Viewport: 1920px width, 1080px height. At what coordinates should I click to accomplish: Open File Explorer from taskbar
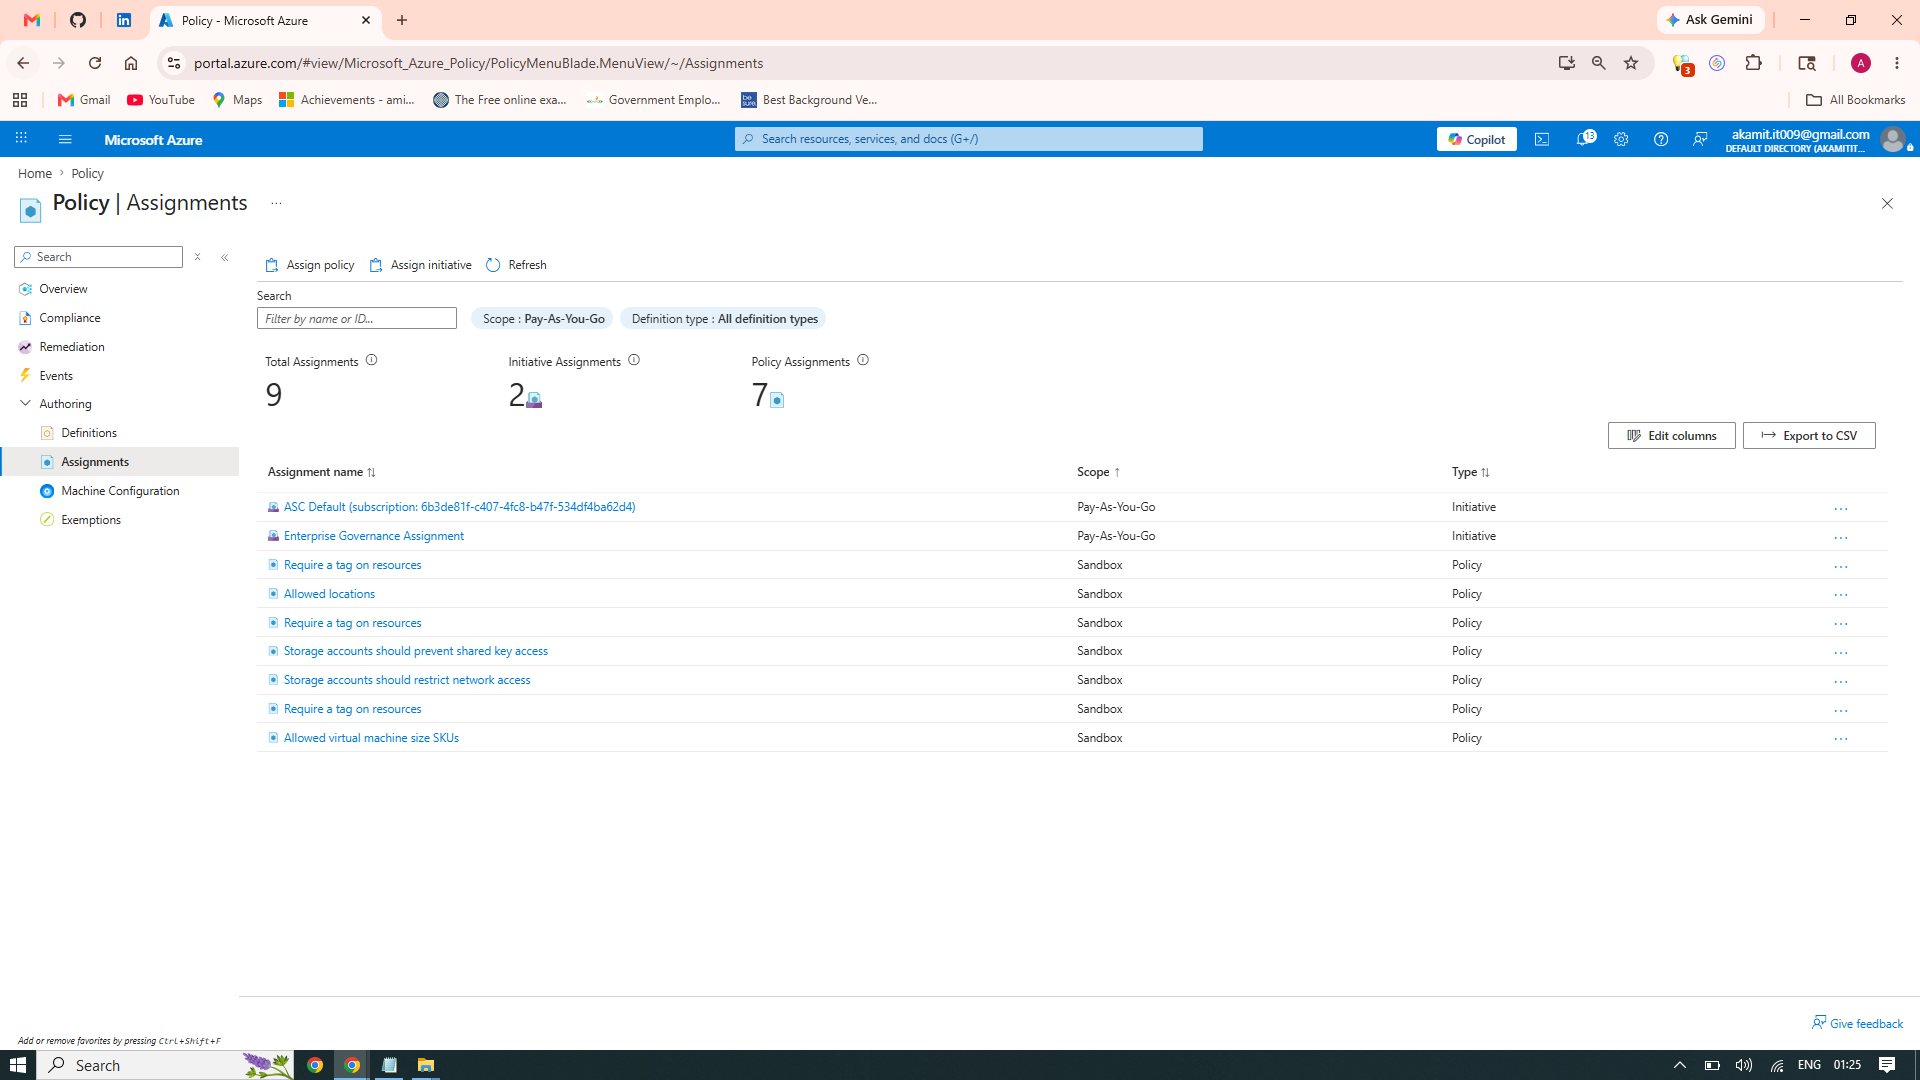(x=426, y=1065)
